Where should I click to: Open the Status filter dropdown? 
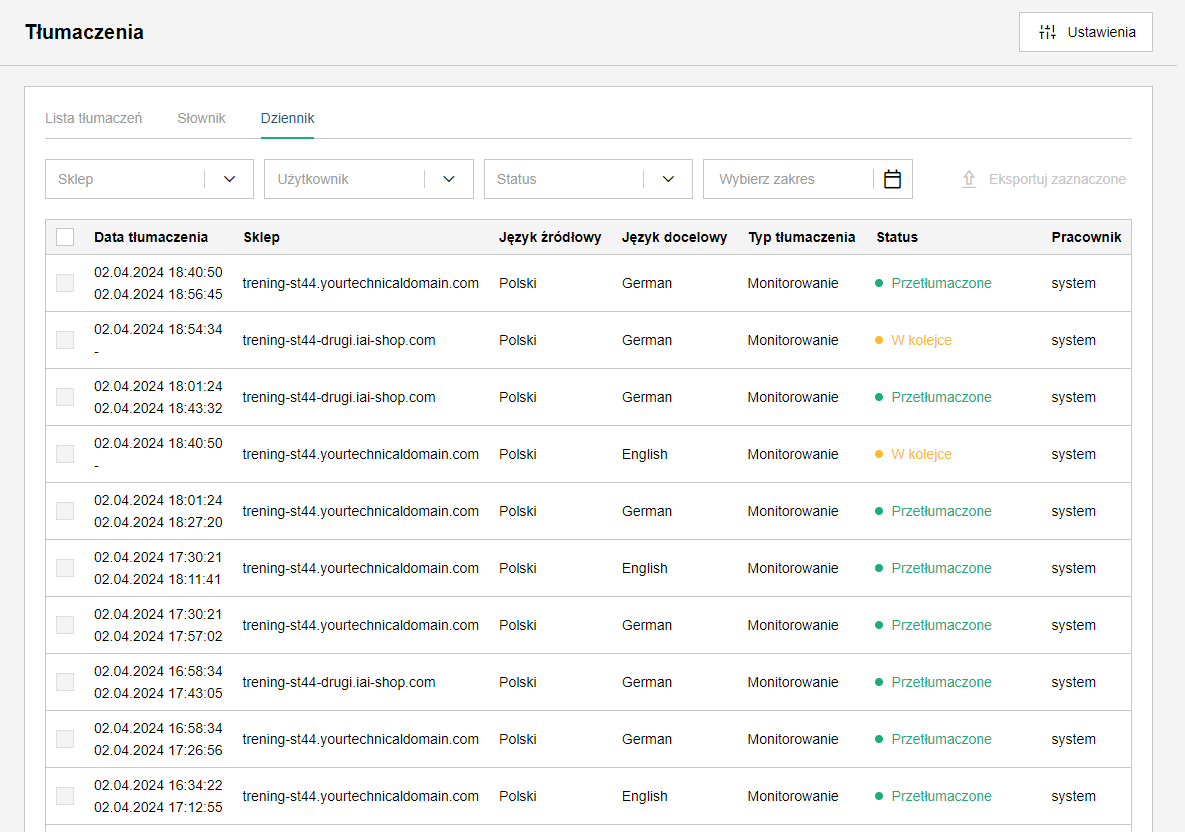coord(588,179)
